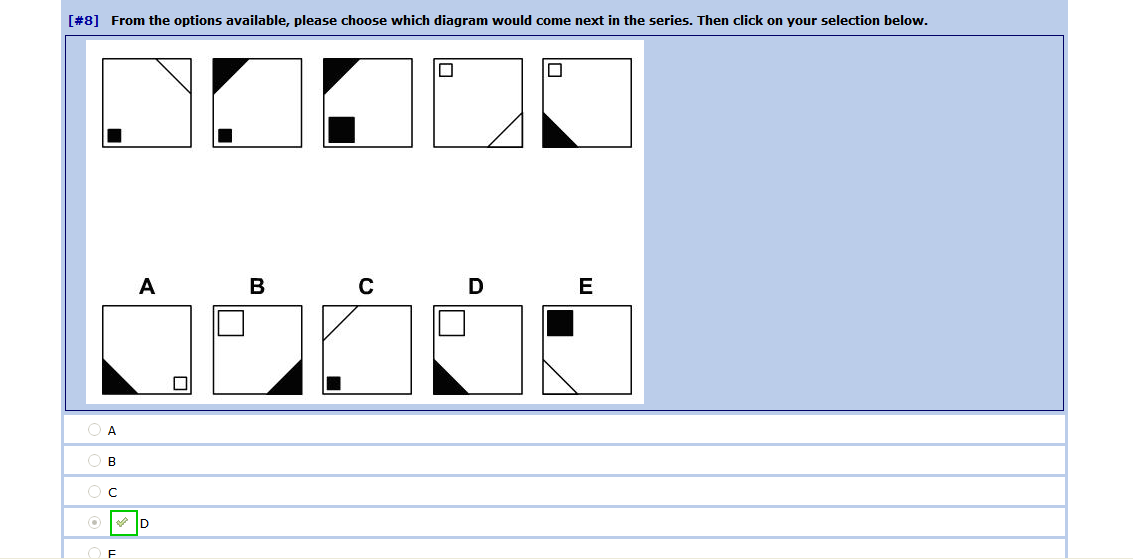Click the third series diagram with large square
This screenshot has width=1133, height=560.
368,103
